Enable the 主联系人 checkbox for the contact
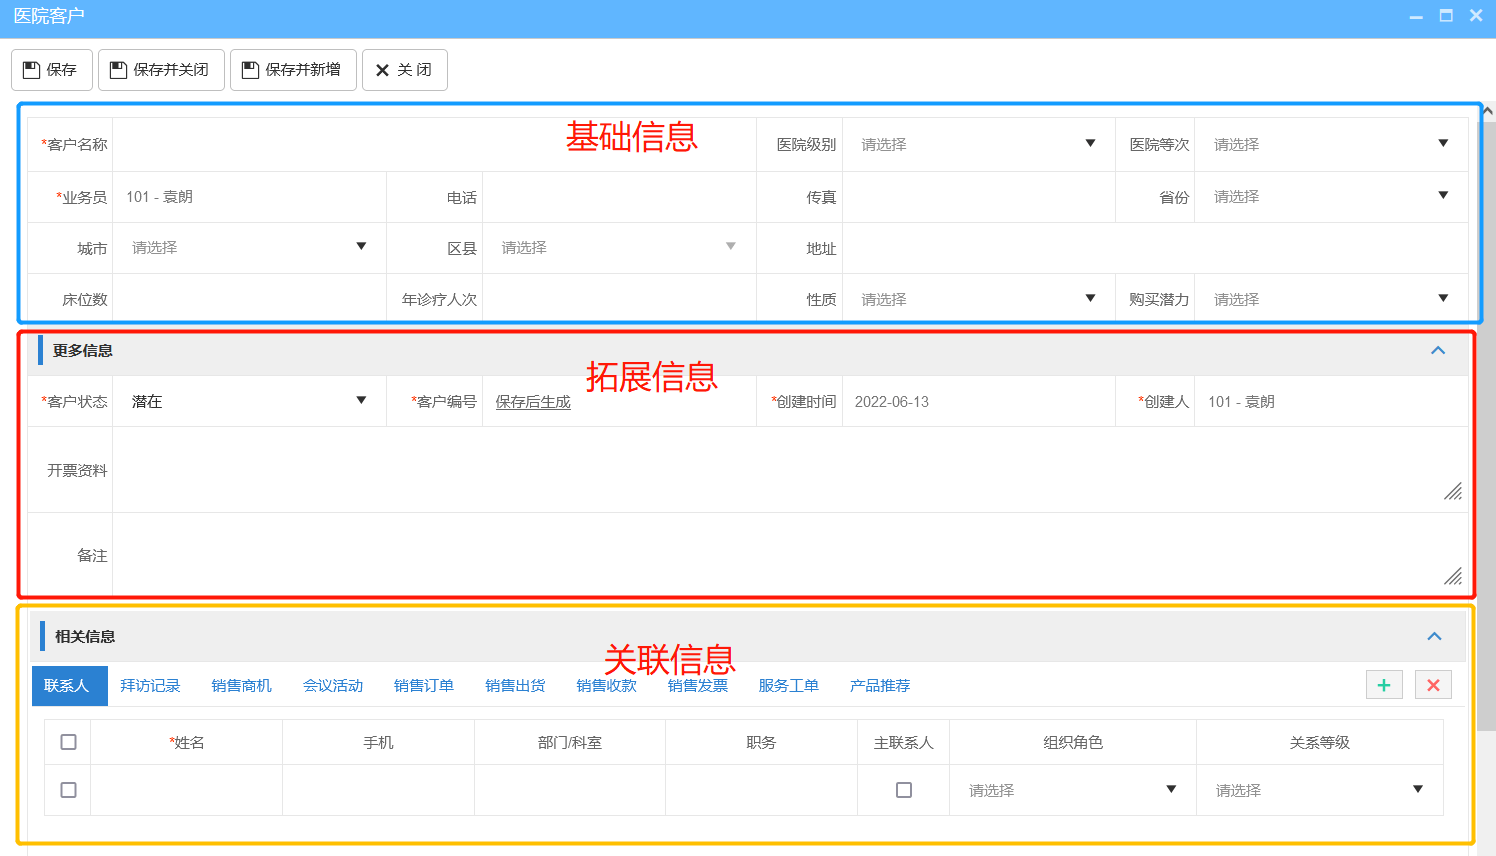This screenshot has height=856, width=1496. (x=903, y=790)
